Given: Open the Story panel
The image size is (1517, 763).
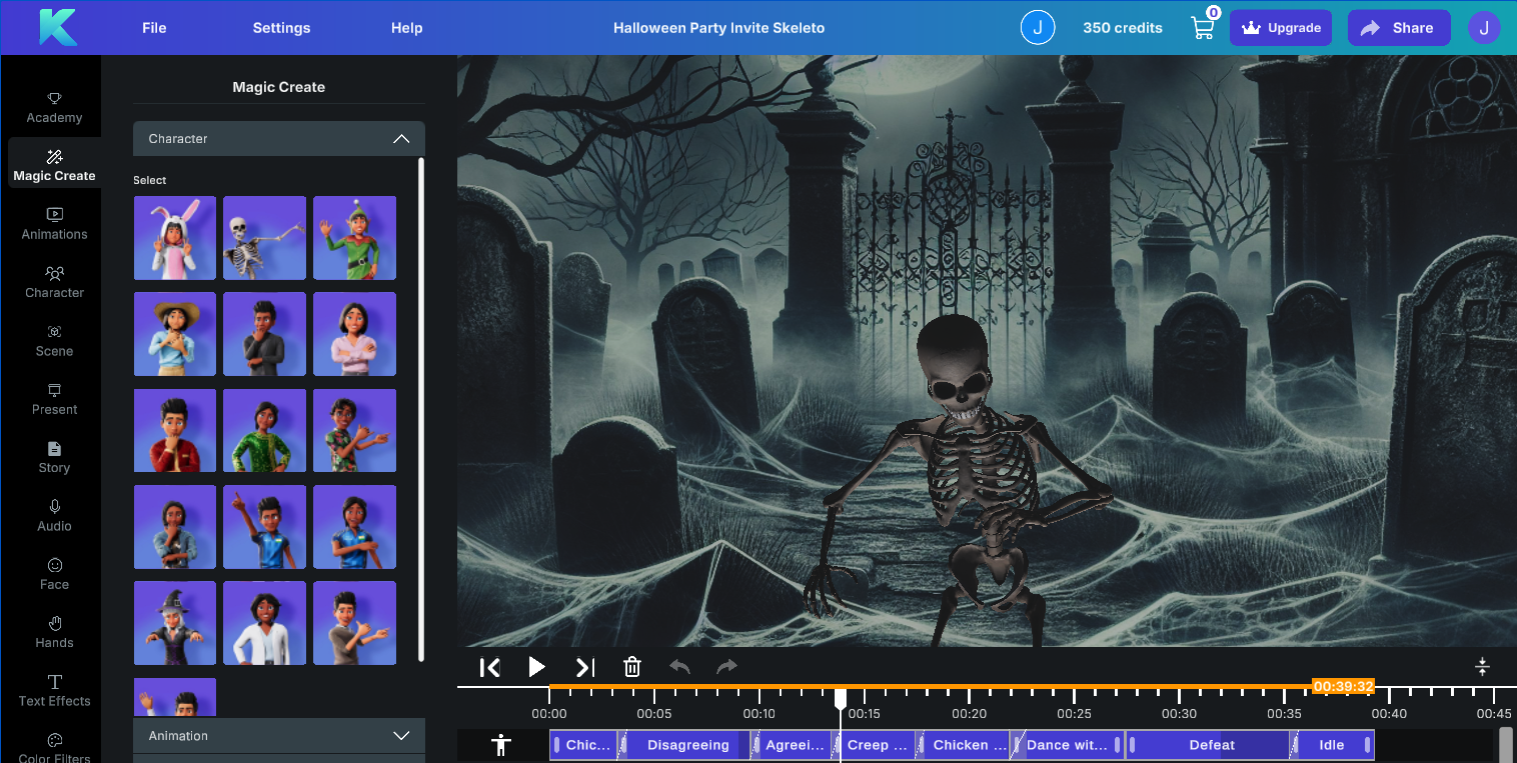Looking at the screenshot, I should (x=53, y=457).
